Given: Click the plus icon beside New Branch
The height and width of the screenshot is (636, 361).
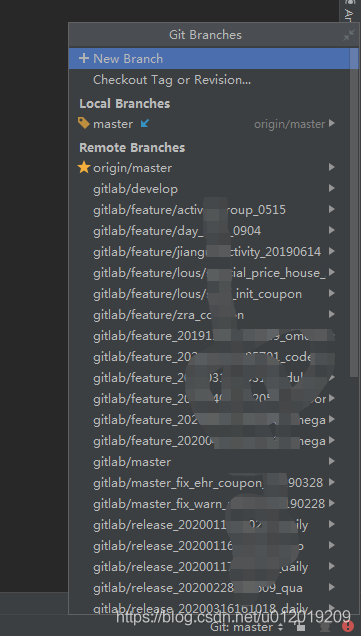Looking at the screenshot, I should [x=84, y=58].
